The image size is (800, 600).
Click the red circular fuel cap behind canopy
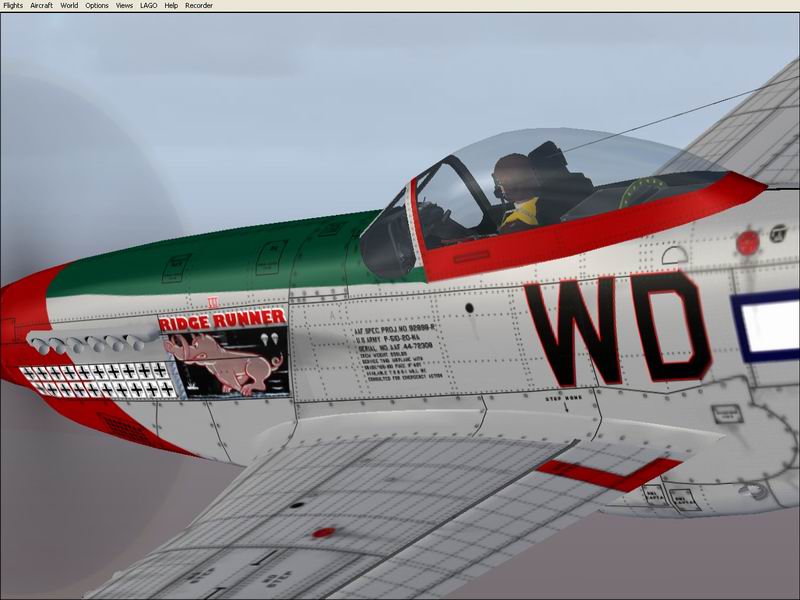point(747,242)
